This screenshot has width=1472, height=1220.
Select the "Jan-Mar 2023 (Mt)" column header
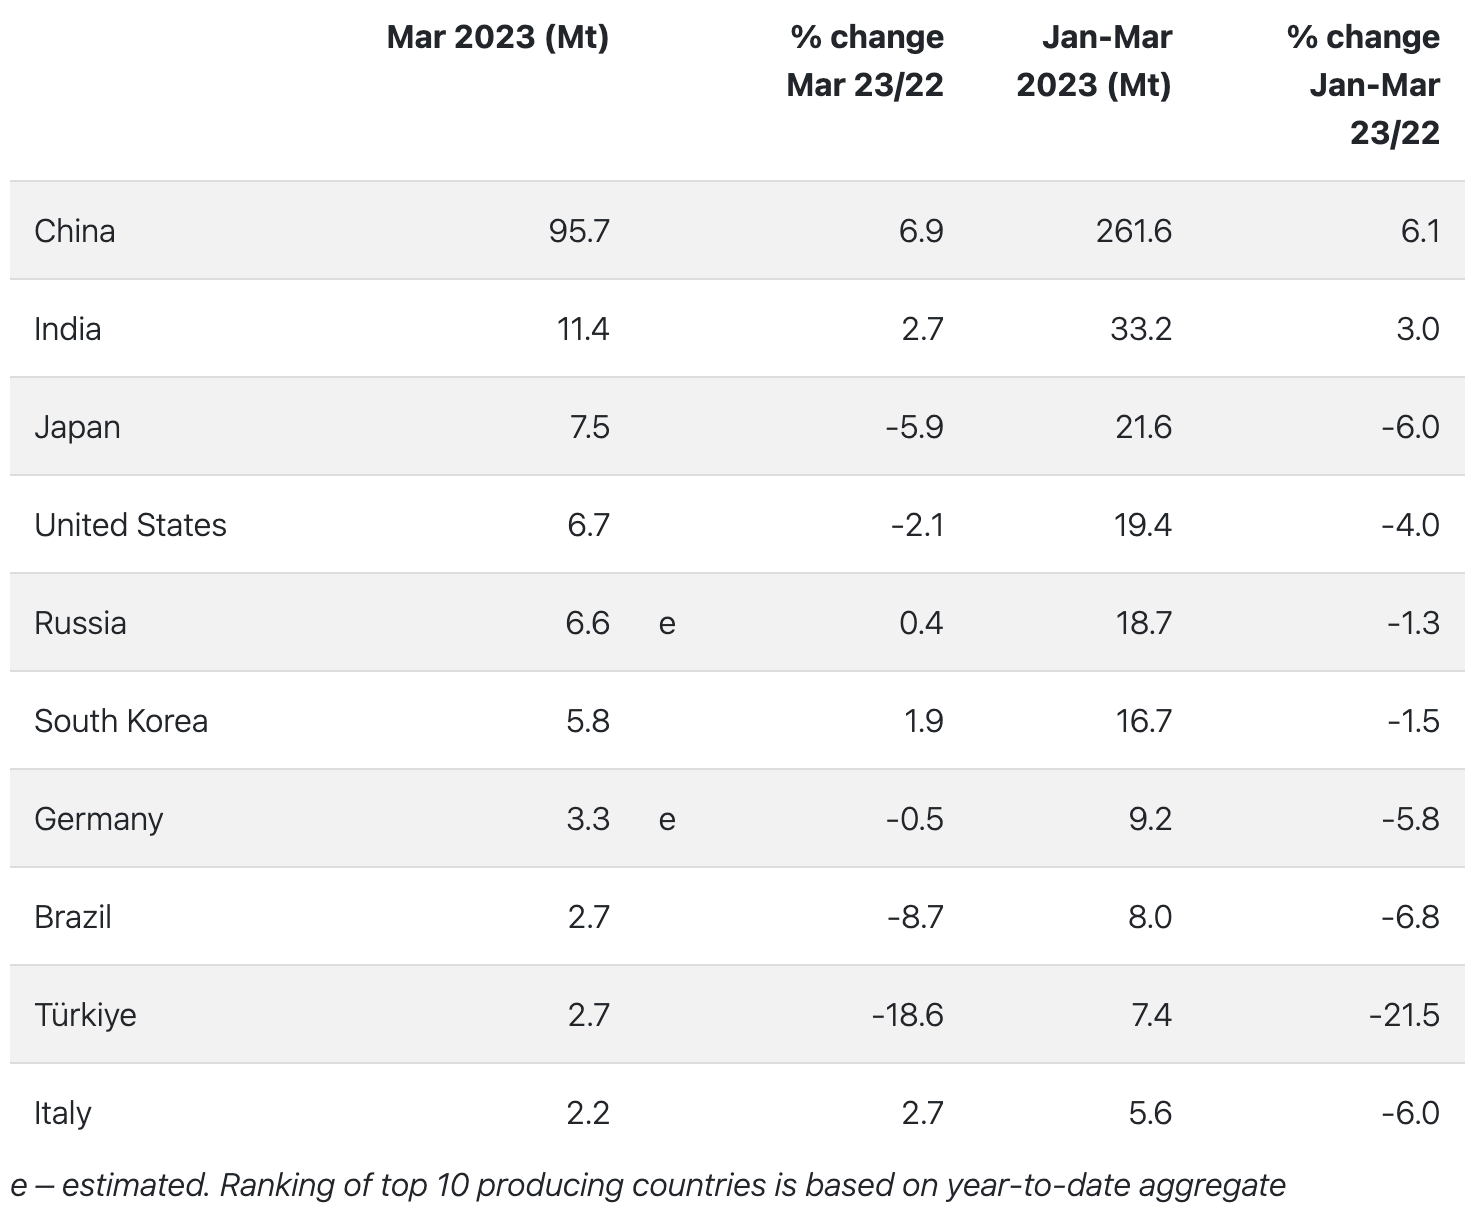[1094, 61]
